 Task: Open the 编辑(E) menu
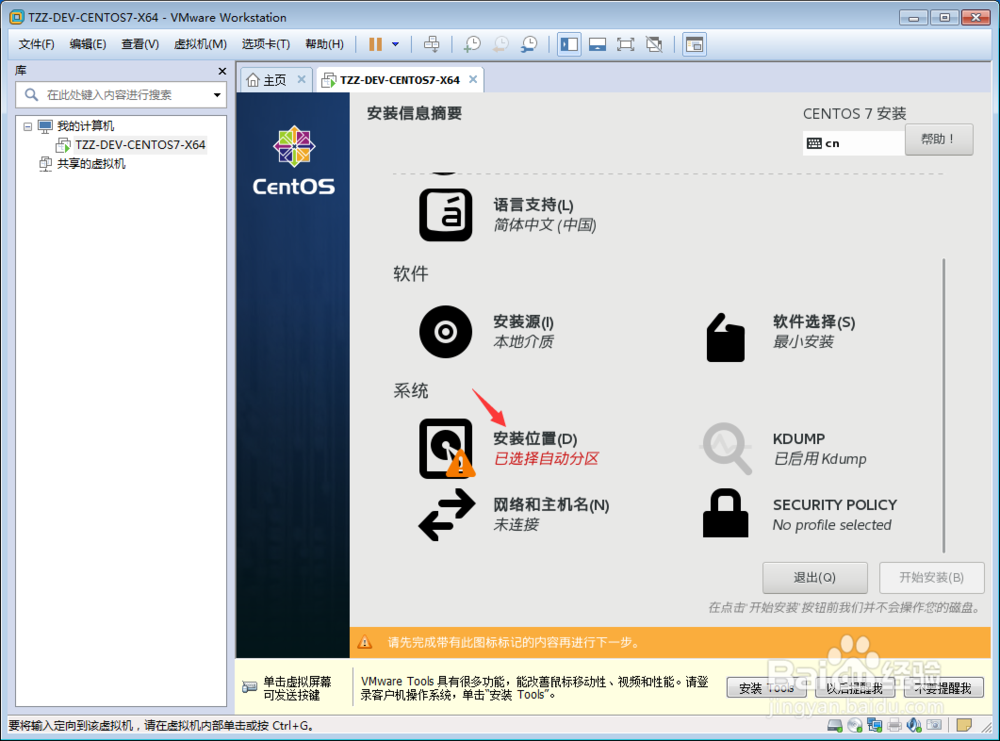point(88,44)
